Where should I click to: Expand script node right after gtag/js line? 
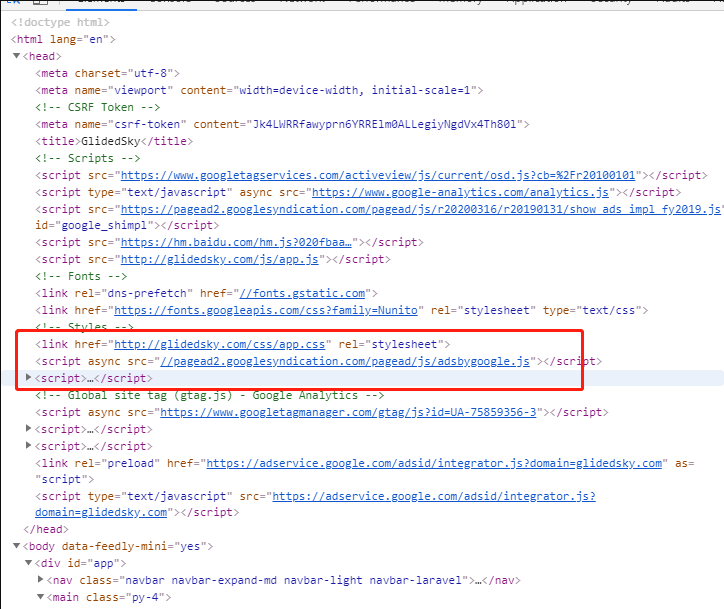[x=29, y=428]
